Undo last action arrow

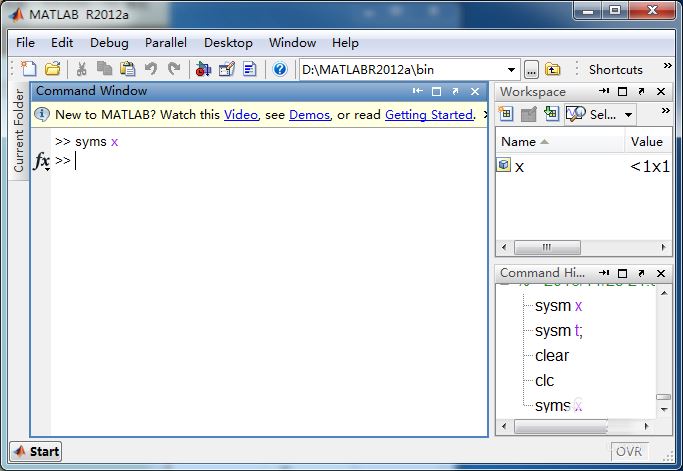click(x=151, y=69)
